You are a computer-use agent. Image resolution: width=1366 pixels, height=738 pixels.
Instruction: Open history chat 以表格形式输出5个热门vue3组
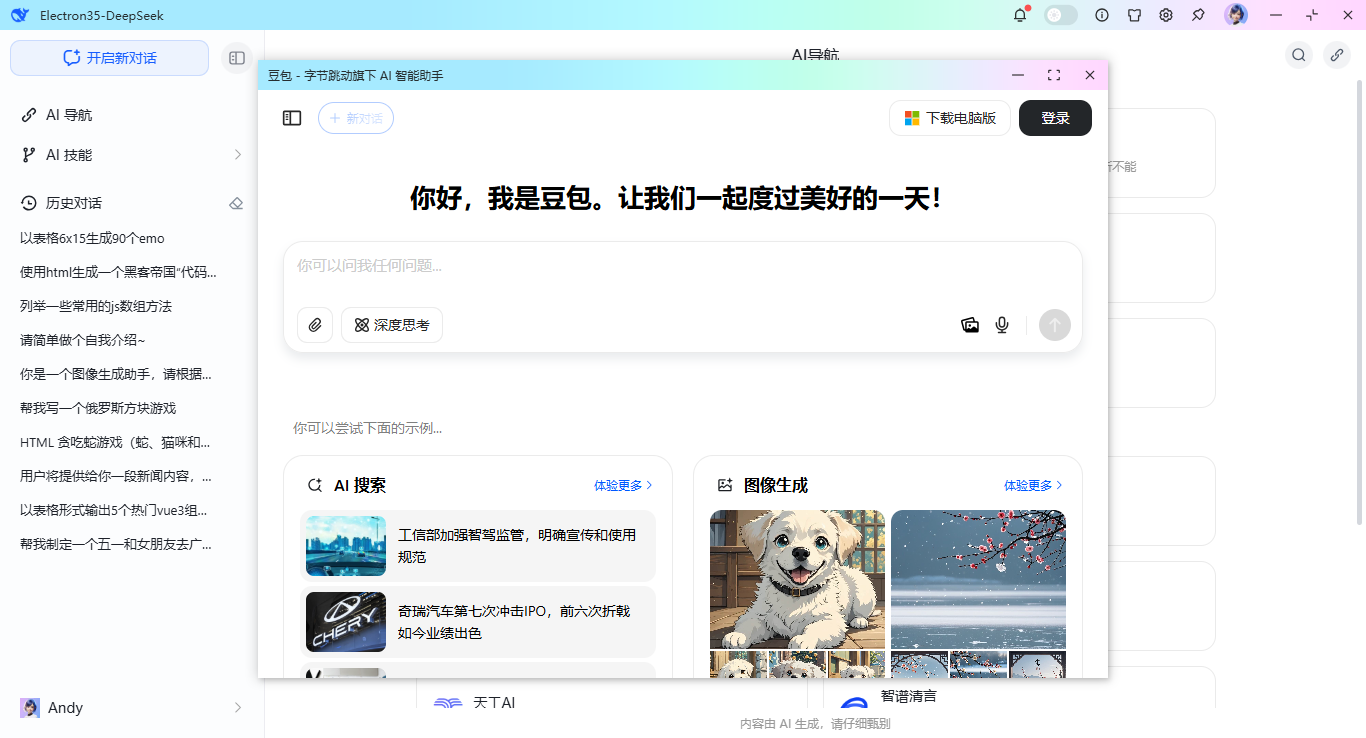pyautogui.click(x=114, y=510)
